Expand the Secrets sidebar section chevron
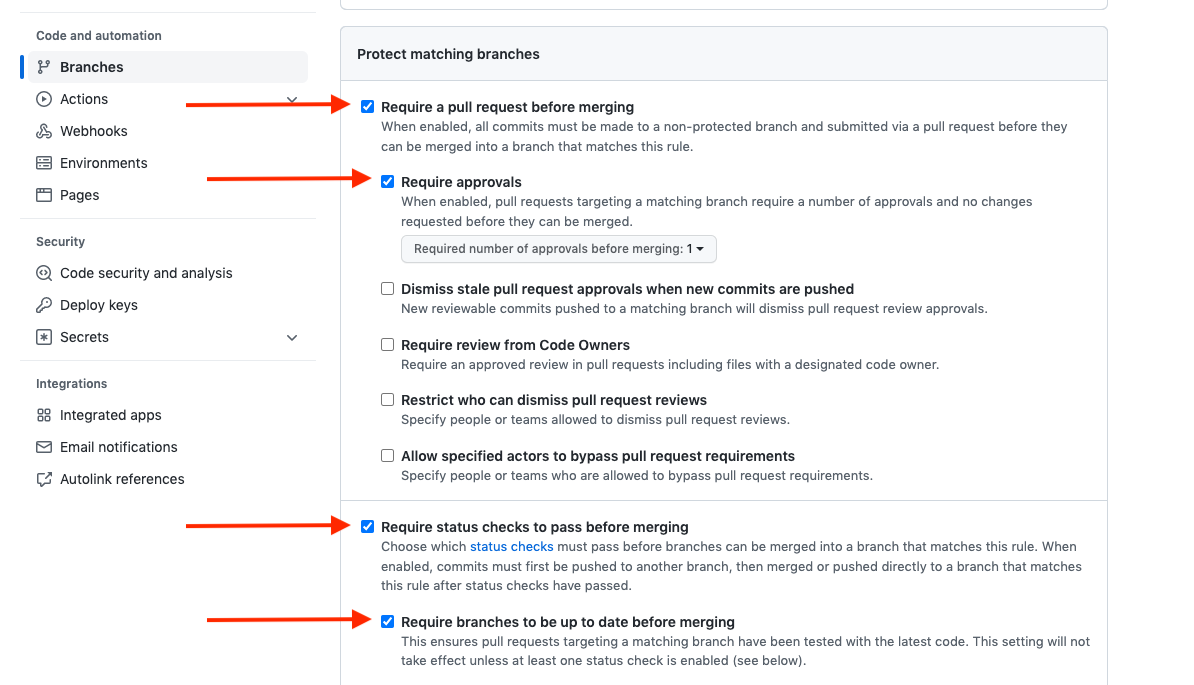This screenshot has width=1194, height=685. tap(292, 337)
